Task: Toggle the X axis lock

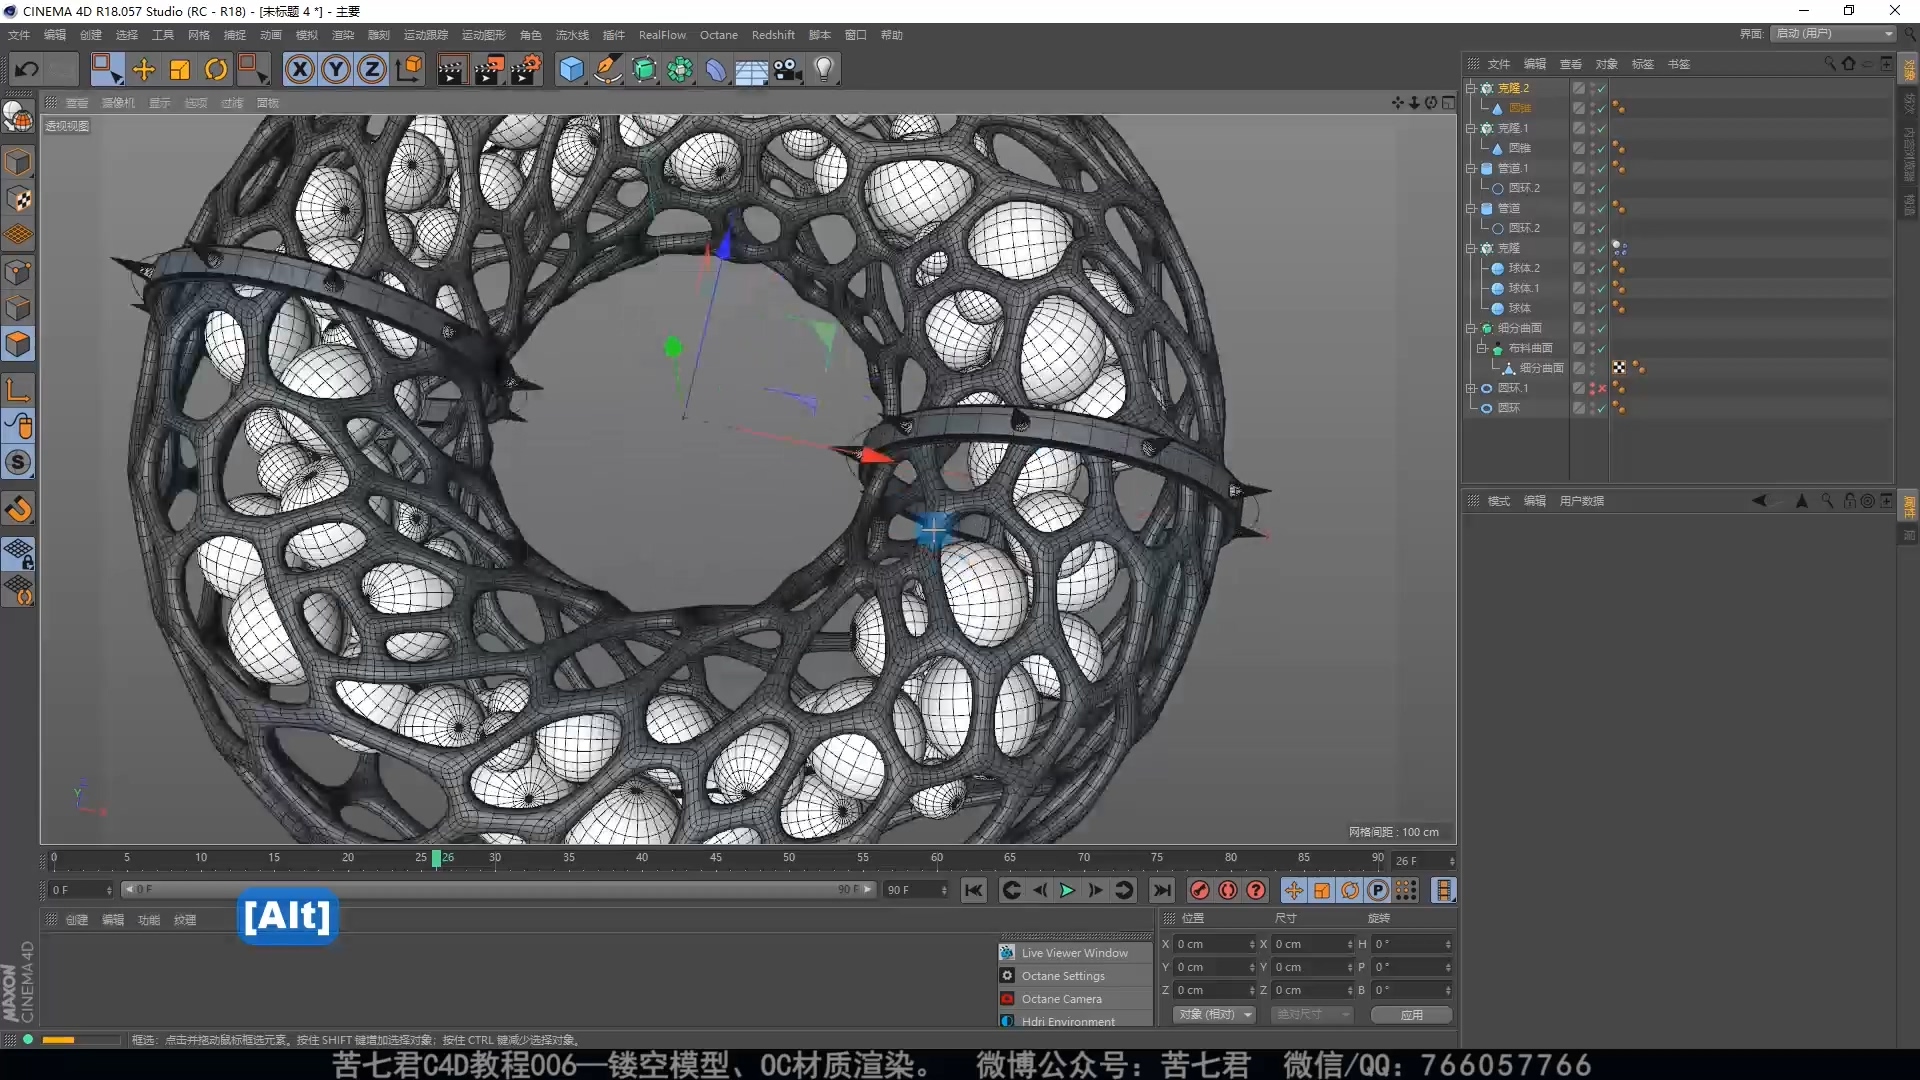Action: point(300,69)
